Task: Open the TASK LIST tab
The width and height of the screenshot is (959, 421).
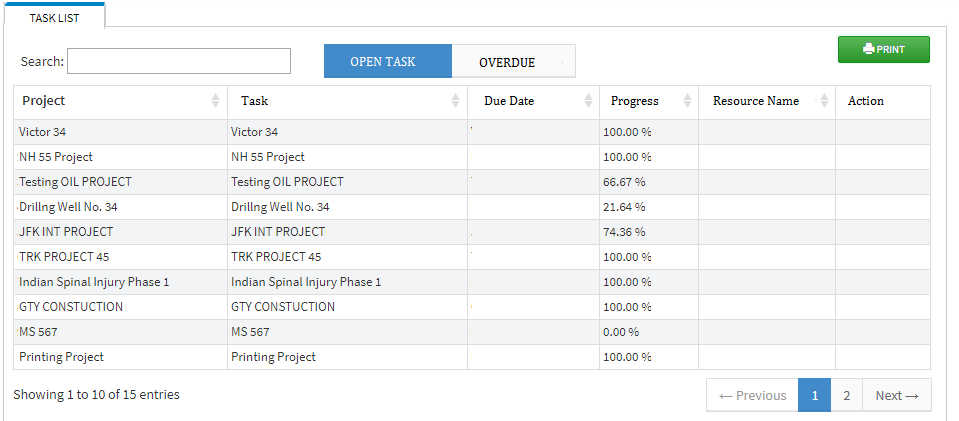Action: 54,17
